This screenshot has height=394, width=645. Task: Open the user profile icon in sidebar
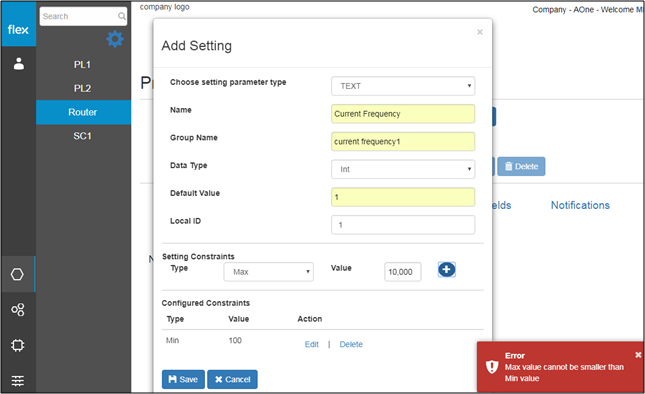[19, 63]
